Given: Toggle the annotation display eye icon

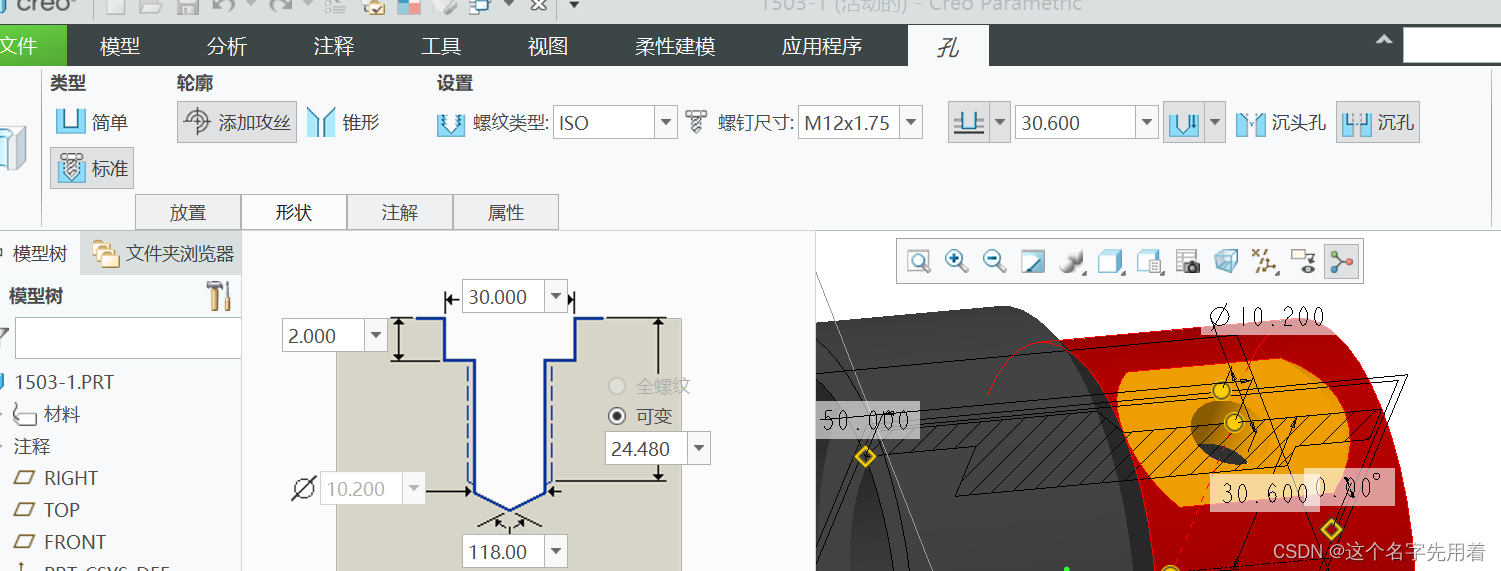Looking at the screenshot, I should click(x=1303, y=262).
